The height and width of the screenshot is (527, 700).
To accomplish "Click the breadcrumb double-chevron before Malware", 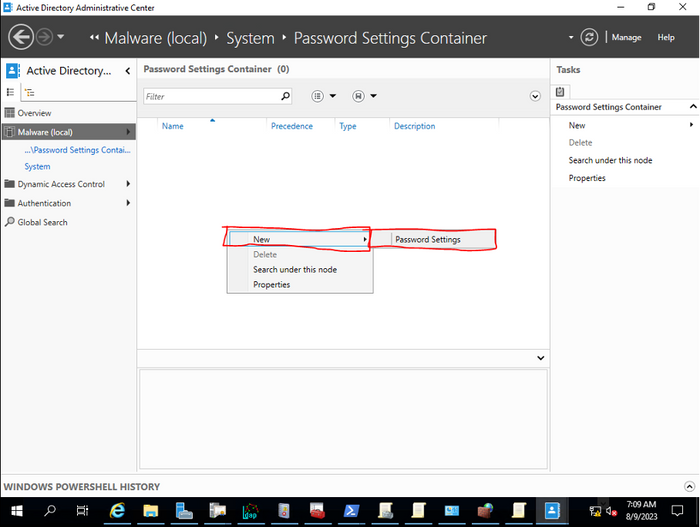I will click(94, 38).
